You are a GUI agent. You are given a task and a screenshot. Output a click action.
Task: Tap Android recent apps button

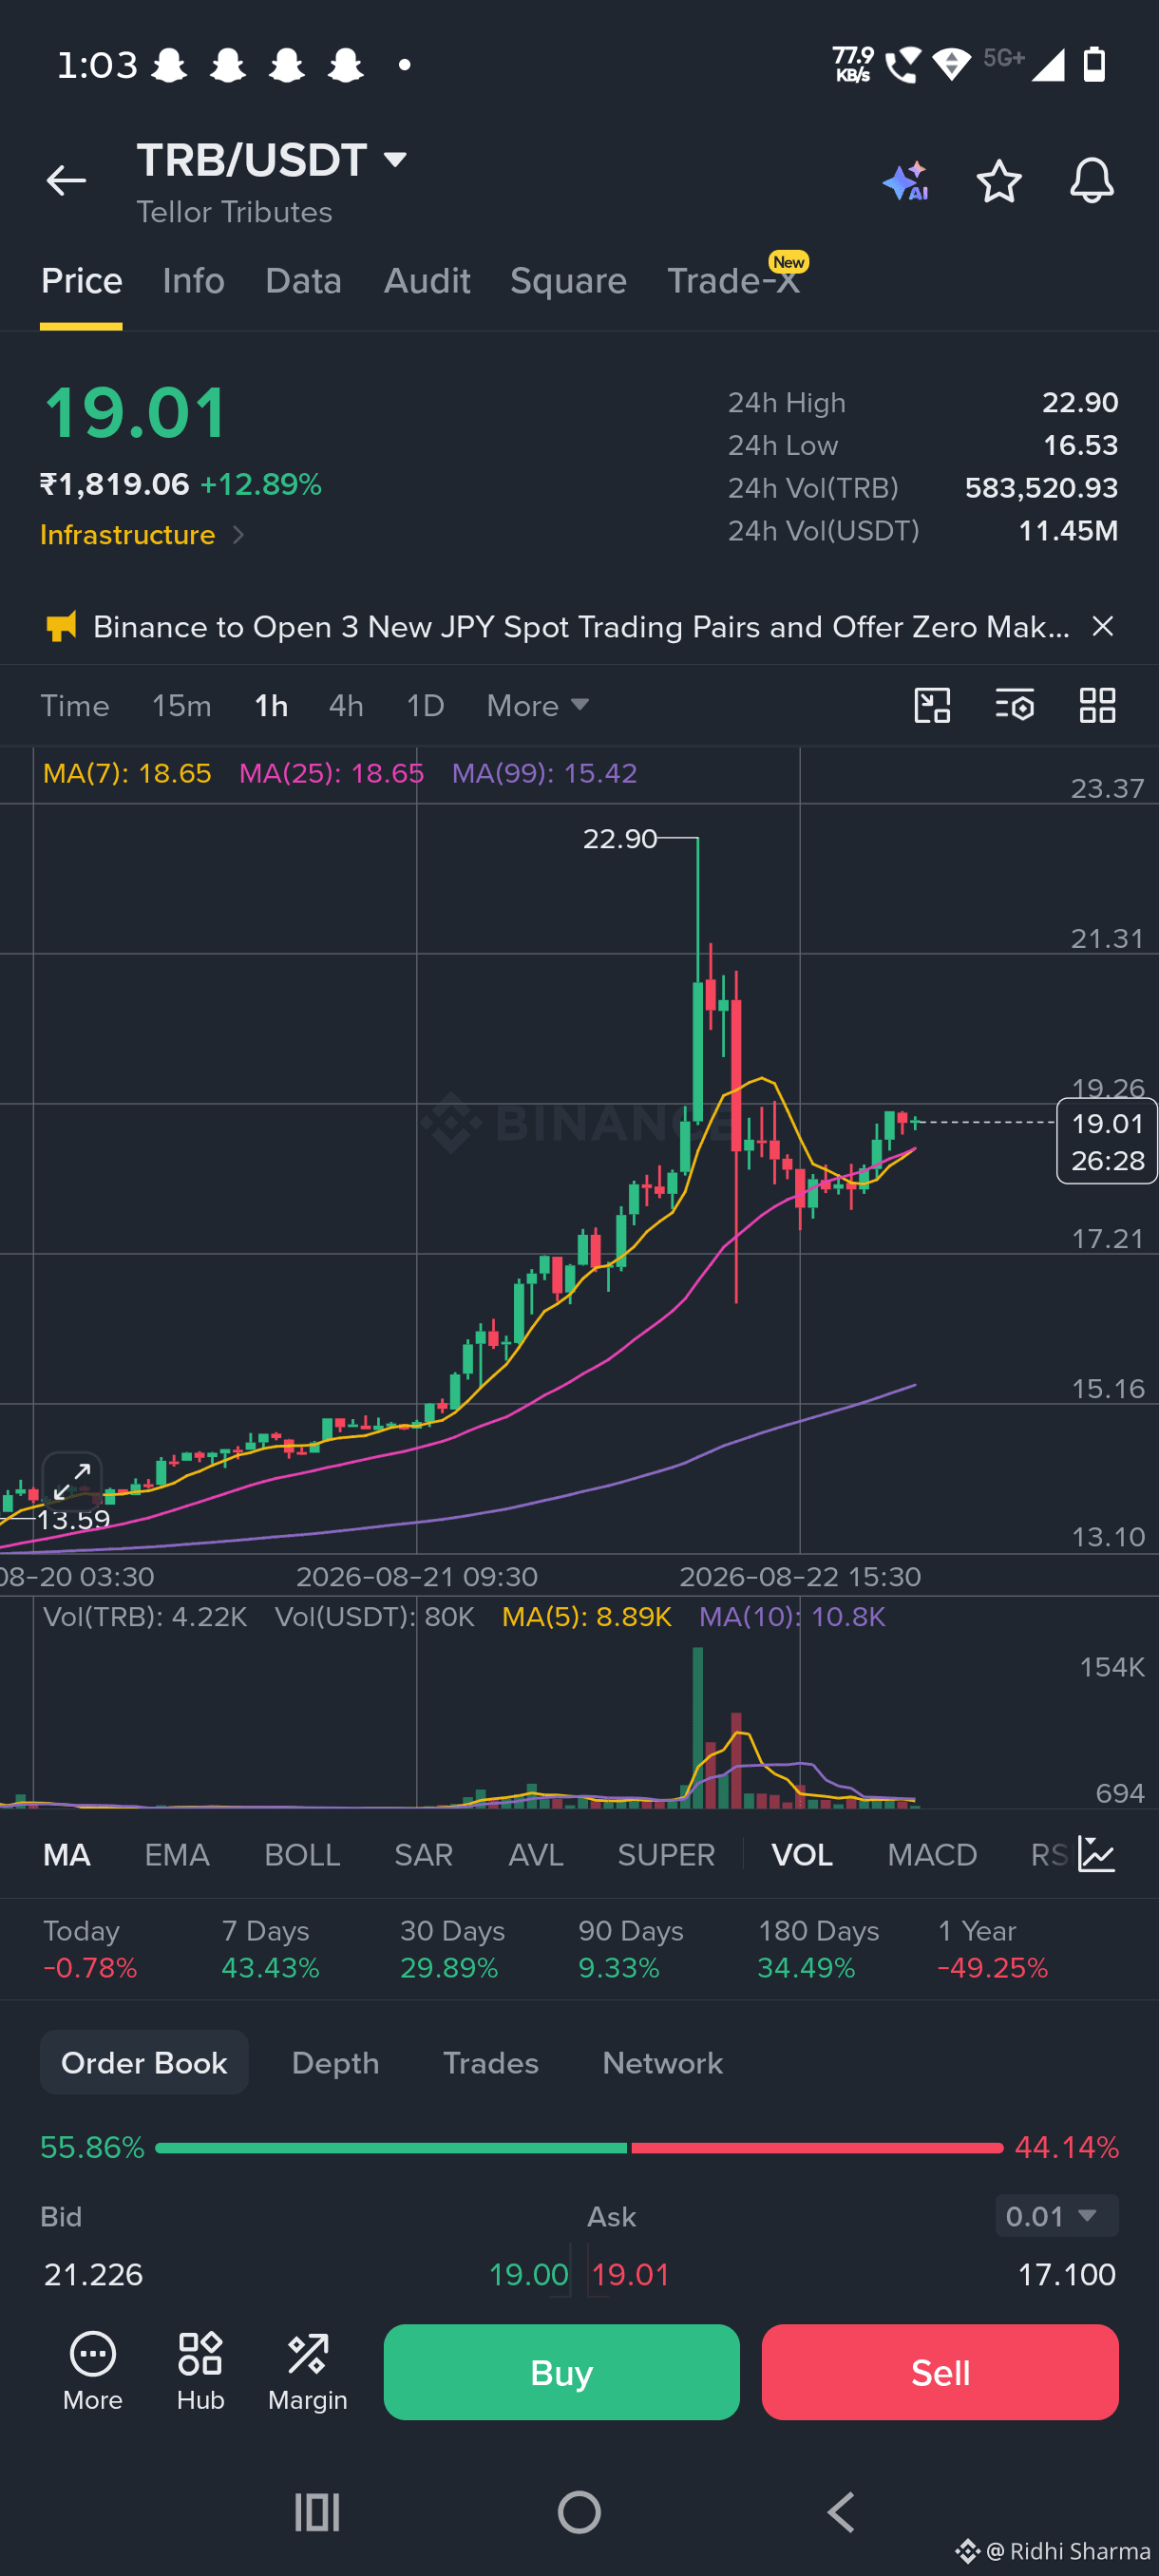317,2511
